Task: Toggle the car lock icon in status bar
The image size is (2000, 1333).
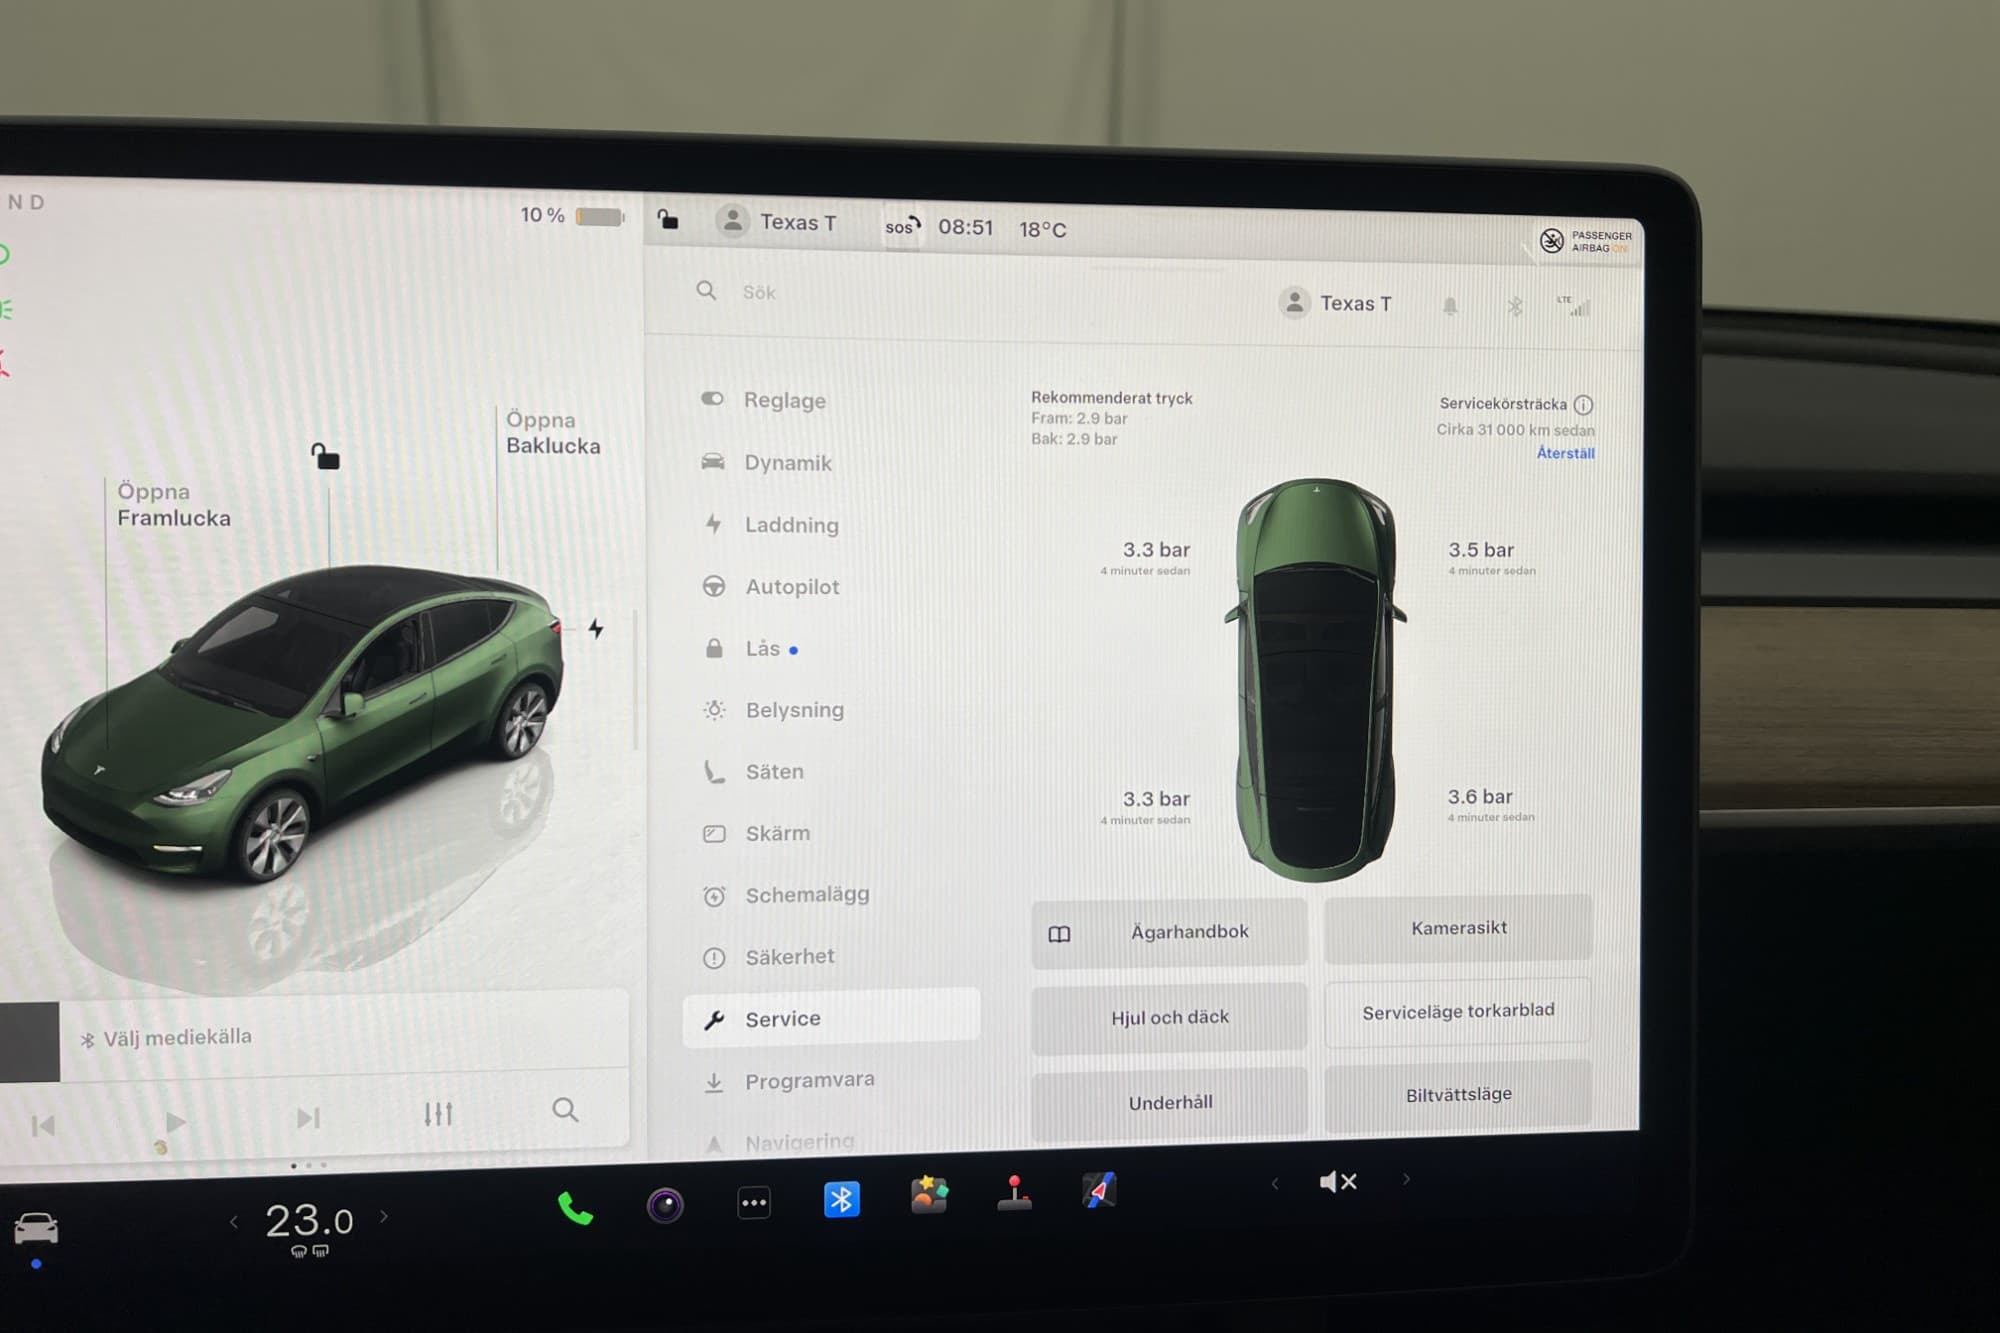Action: click(668, 220)
